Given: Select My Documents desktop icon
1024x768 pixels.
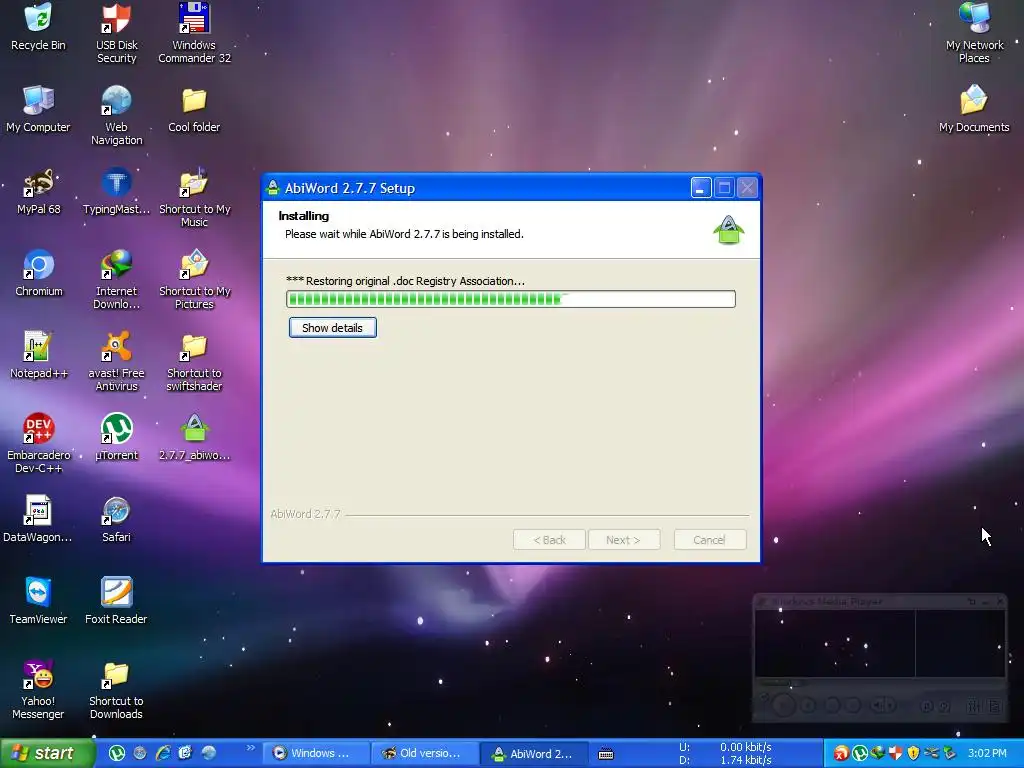Looking at the screenshot, I should (x=974, y=108).
